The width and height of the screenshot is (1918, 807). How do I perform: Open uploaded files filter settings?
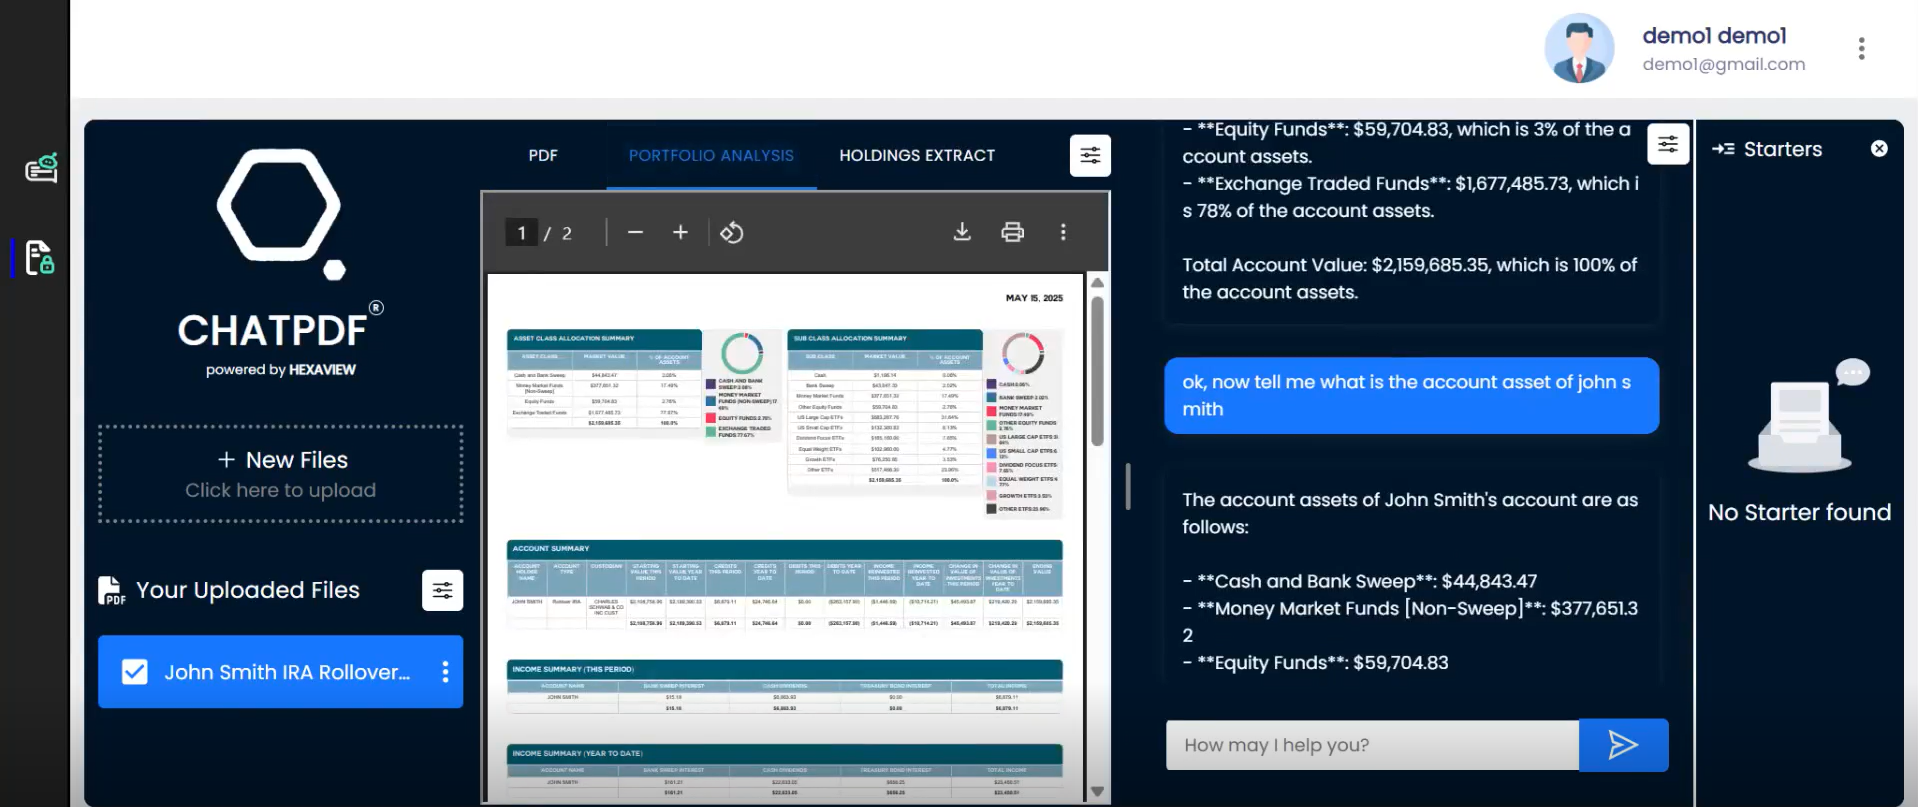pos(442,590)
